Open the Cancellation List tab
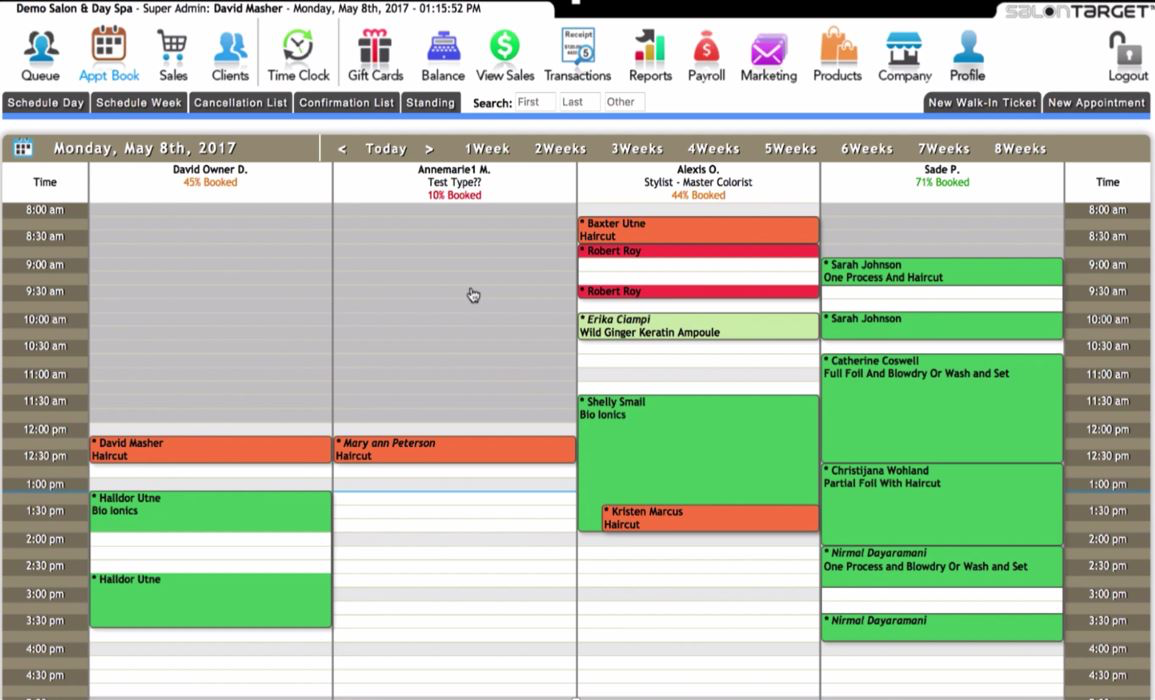Viewport: 1155px width, 700px height. coord(240,102)
